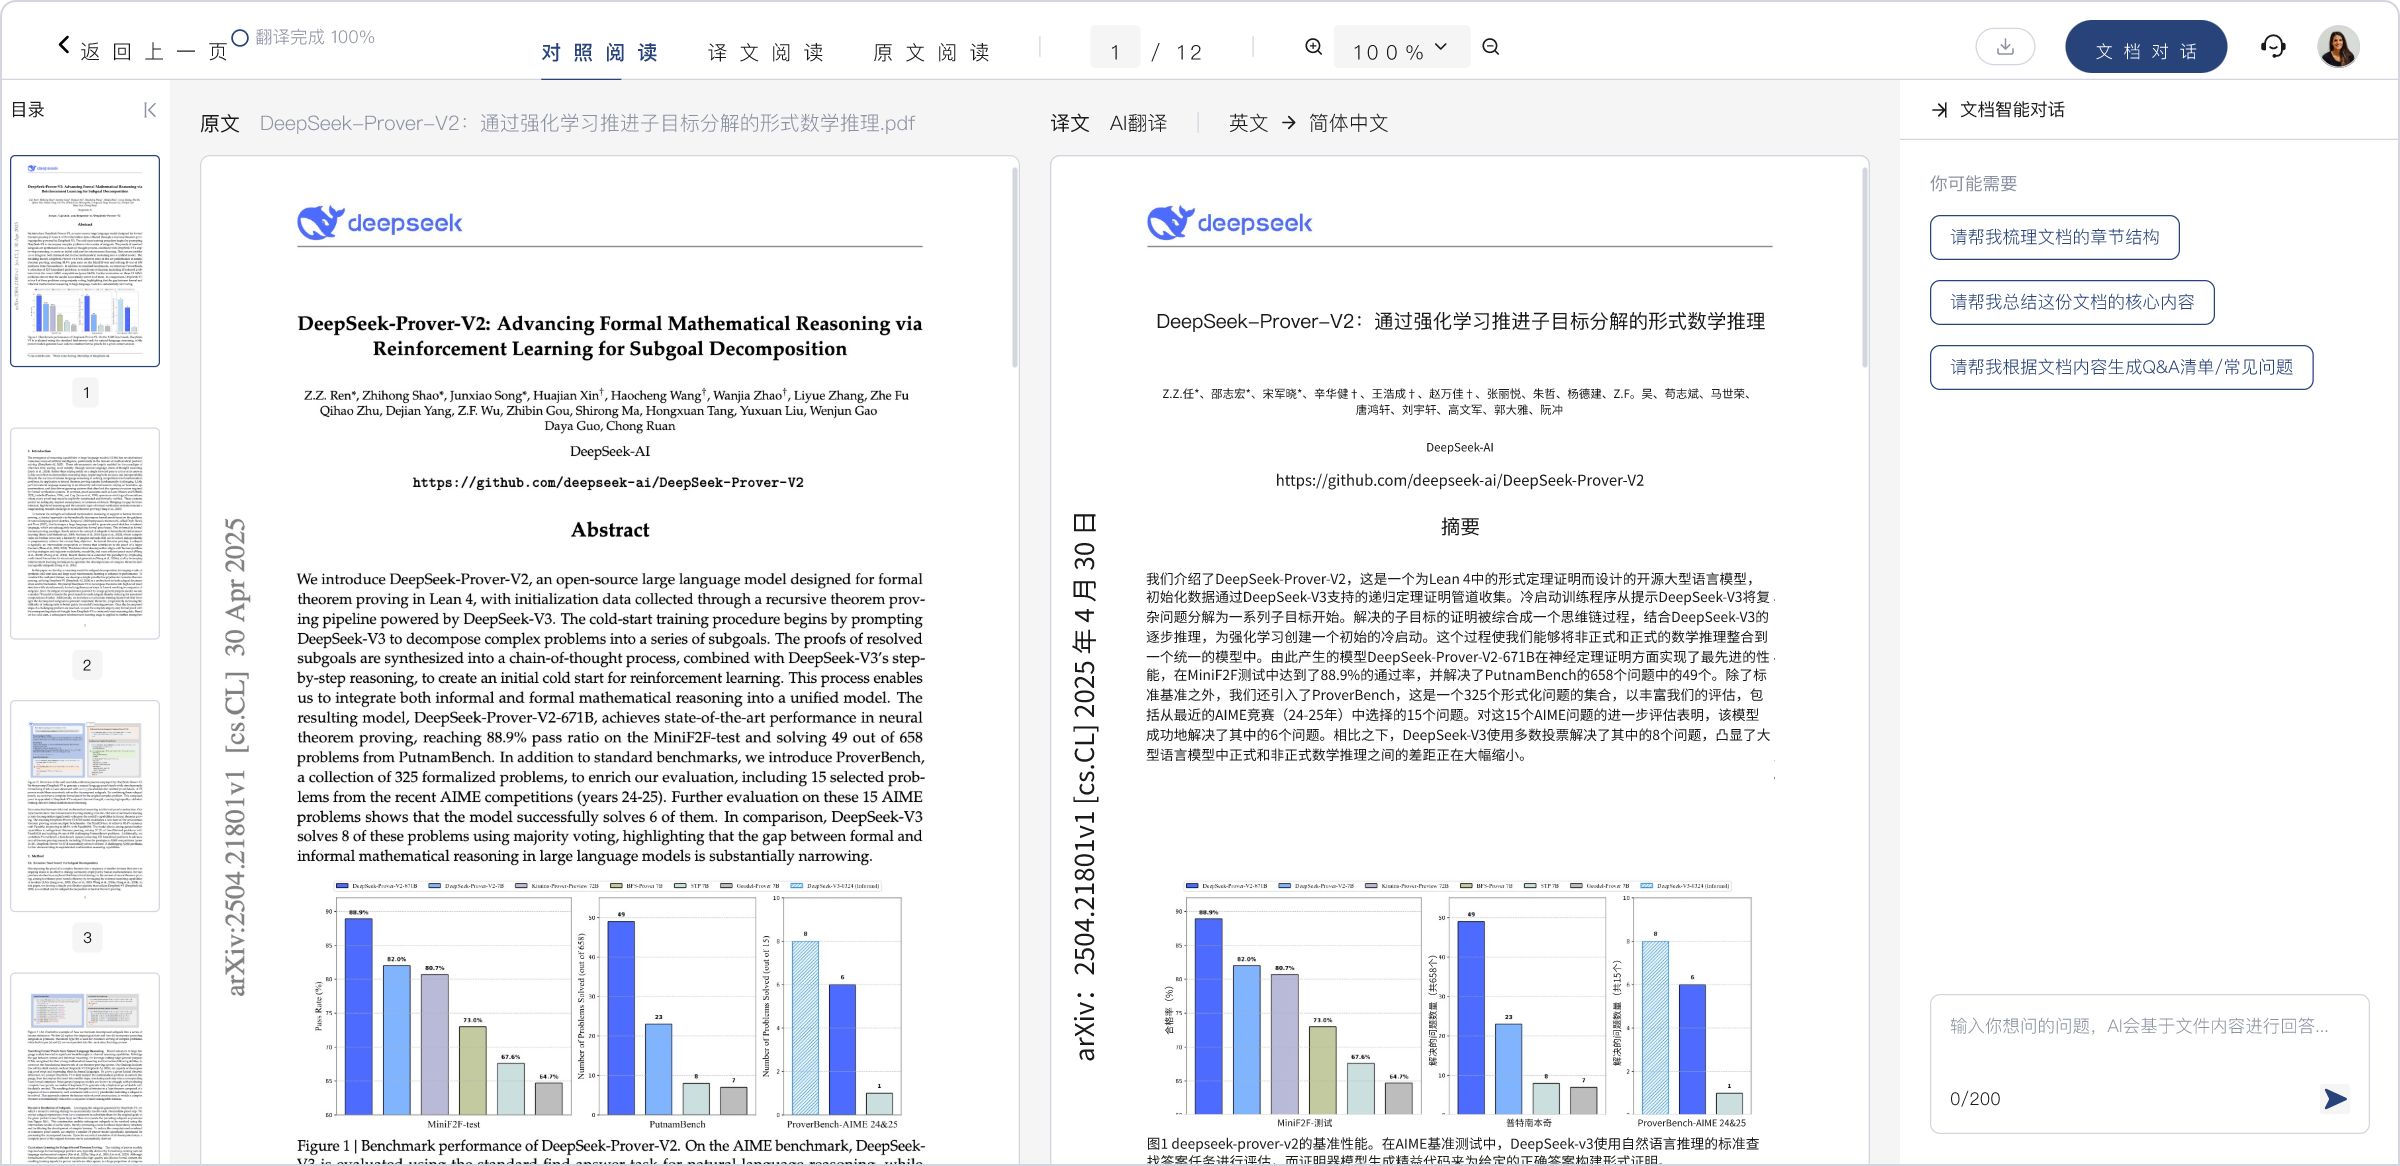This screenshot has height=1166, width=2400.
Task: Click the English to Chinese arrow
Action: (x=1289, y=123)
